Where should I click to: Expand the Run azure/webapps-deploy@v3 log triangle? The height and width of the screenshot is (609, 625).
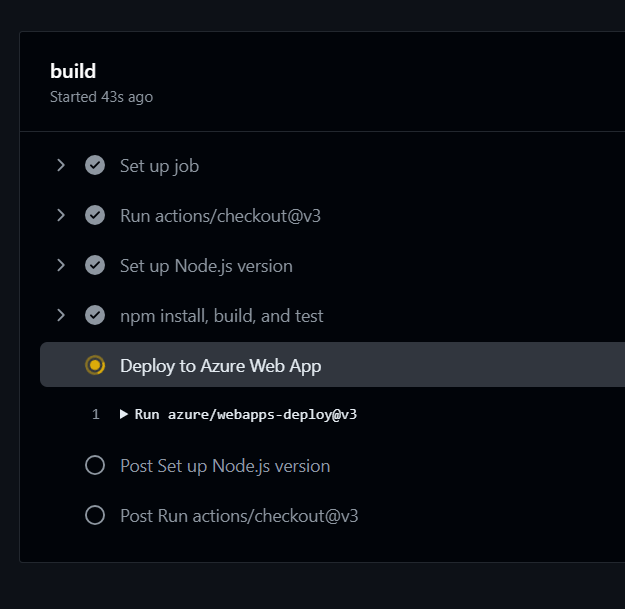point(124,414)
